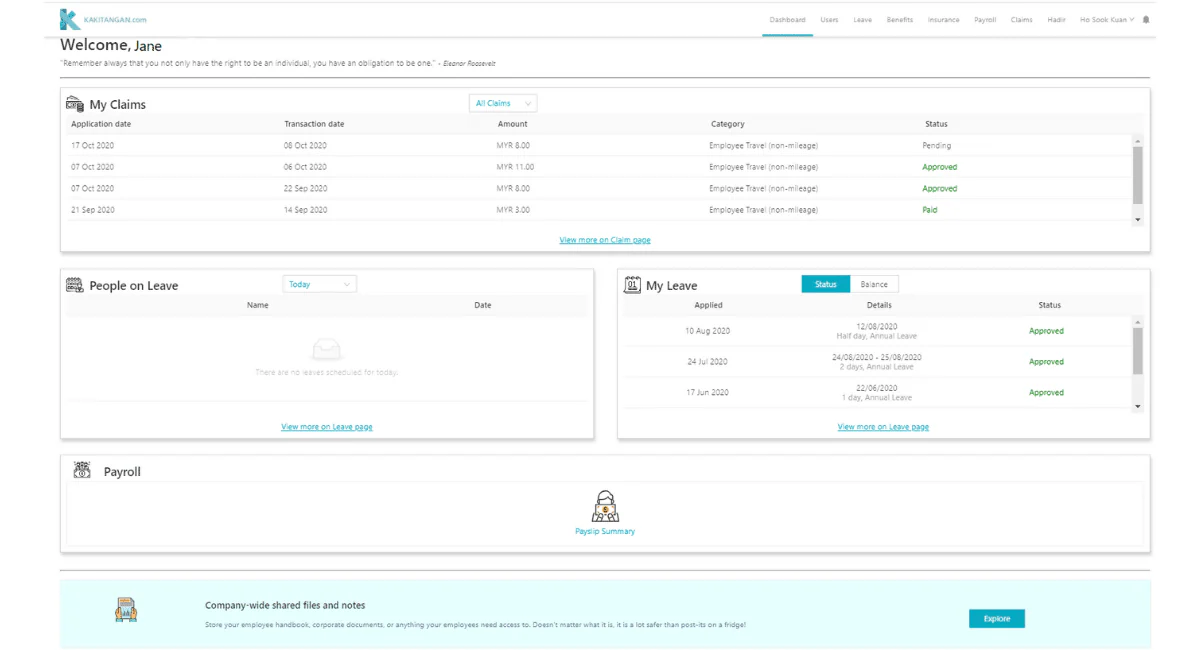Click the 22 Sep 2020 transaction date

305,188
